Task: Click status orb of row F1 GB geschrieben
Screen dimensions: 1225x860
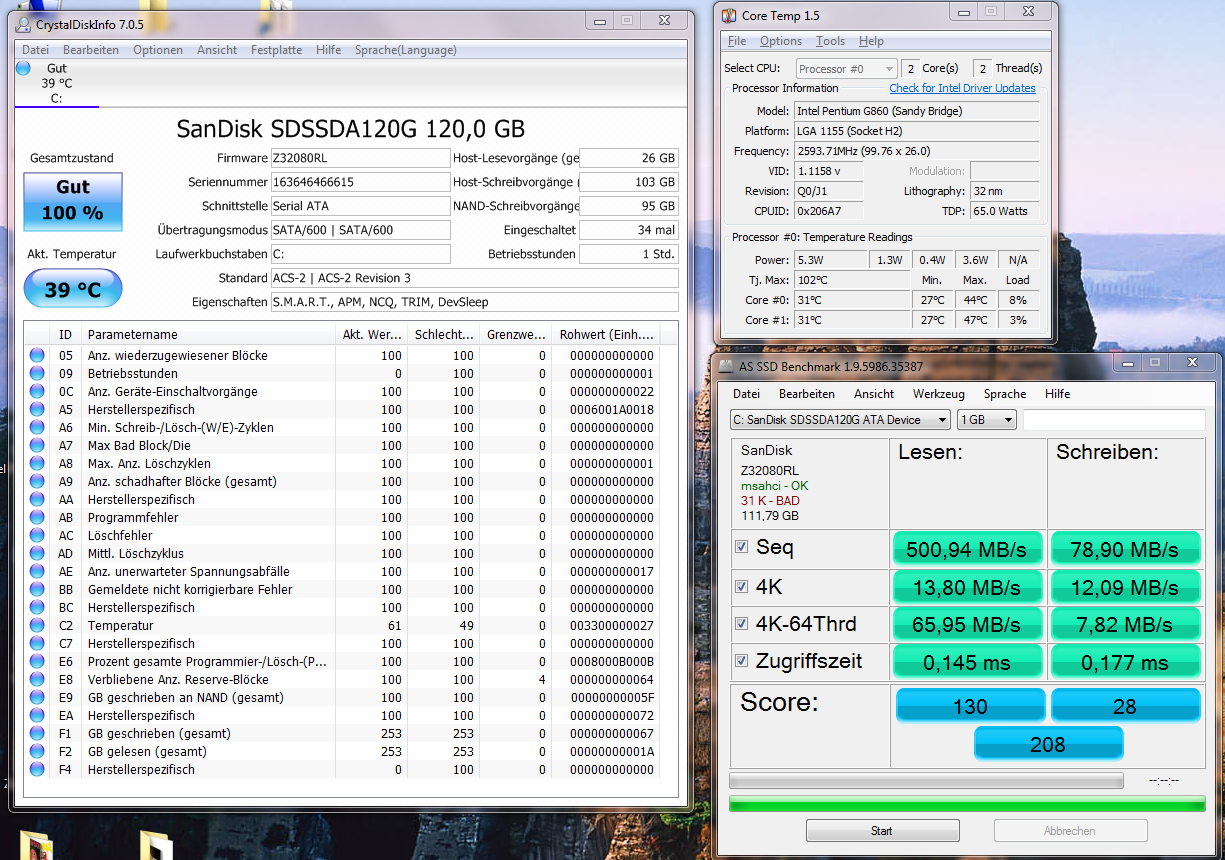Action: (37, 733)
